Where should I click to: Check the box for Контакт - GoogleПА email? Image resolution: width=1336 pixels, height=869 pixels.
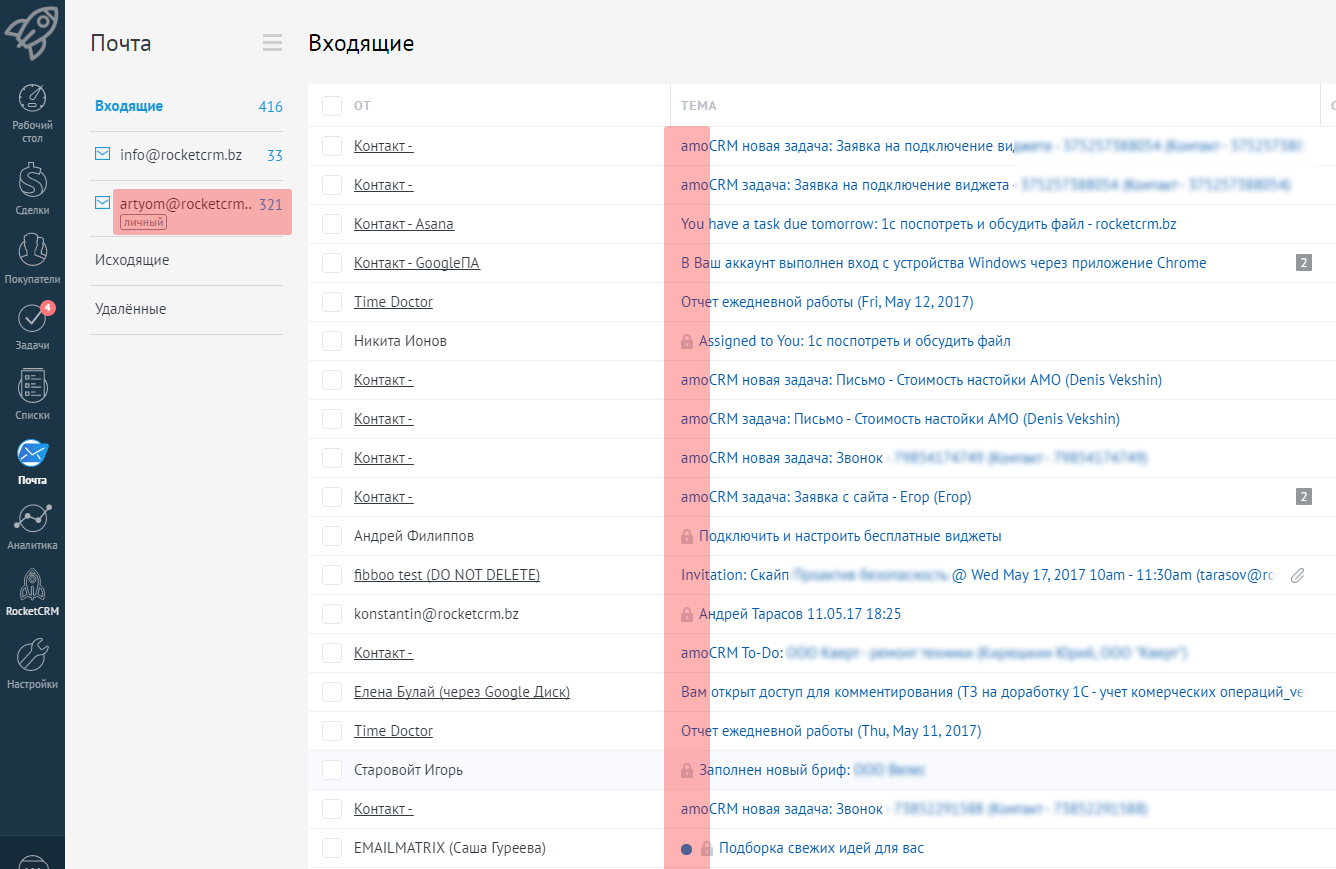coord(332,263)
